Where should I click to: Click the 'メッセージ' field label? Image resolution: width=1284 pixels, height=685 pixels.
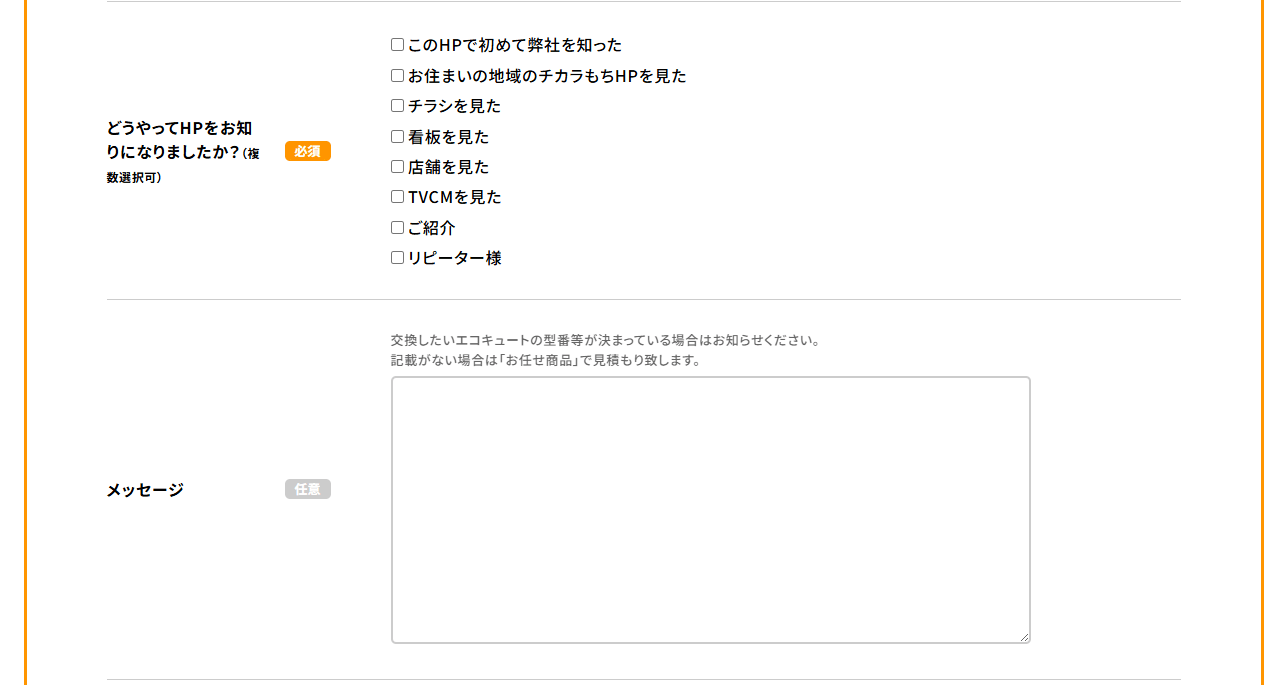point(145,490)
